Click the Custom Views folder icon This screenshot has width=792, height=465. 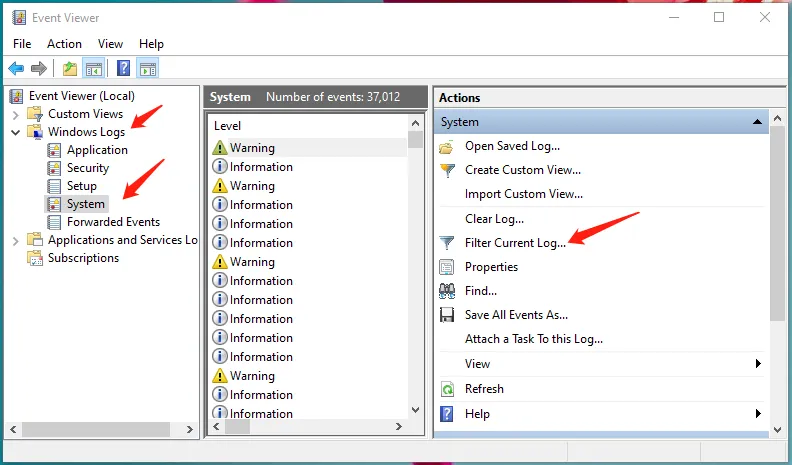tap(35, 114)
